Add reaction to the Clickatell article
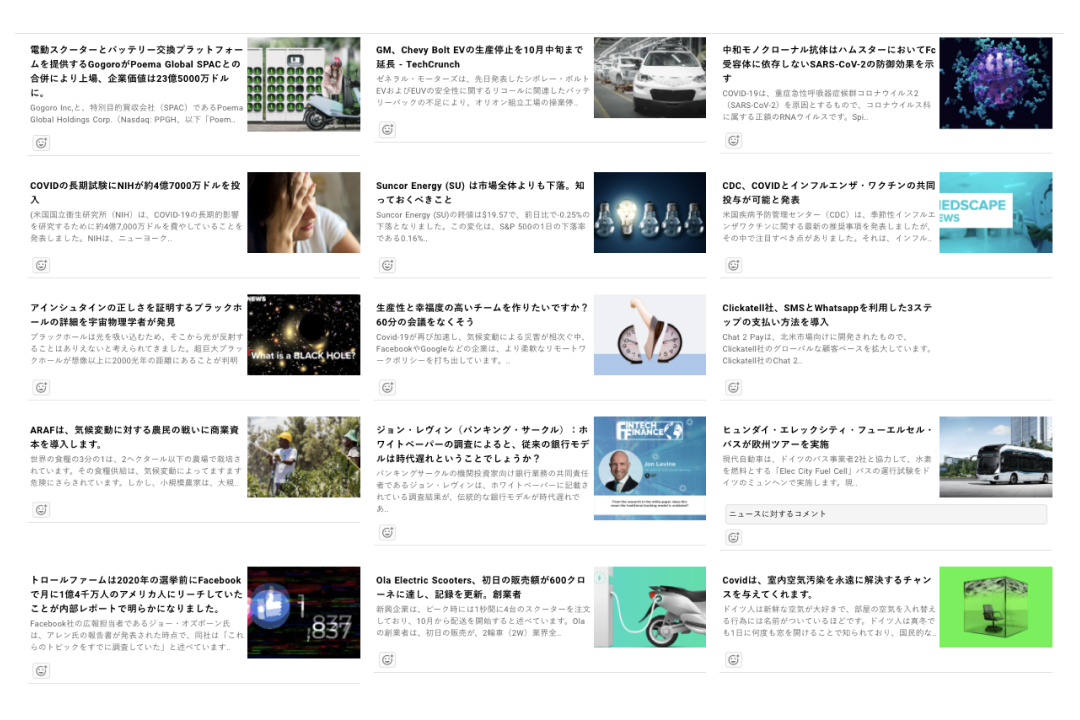Screen dimensions: 1080x720 733,387
